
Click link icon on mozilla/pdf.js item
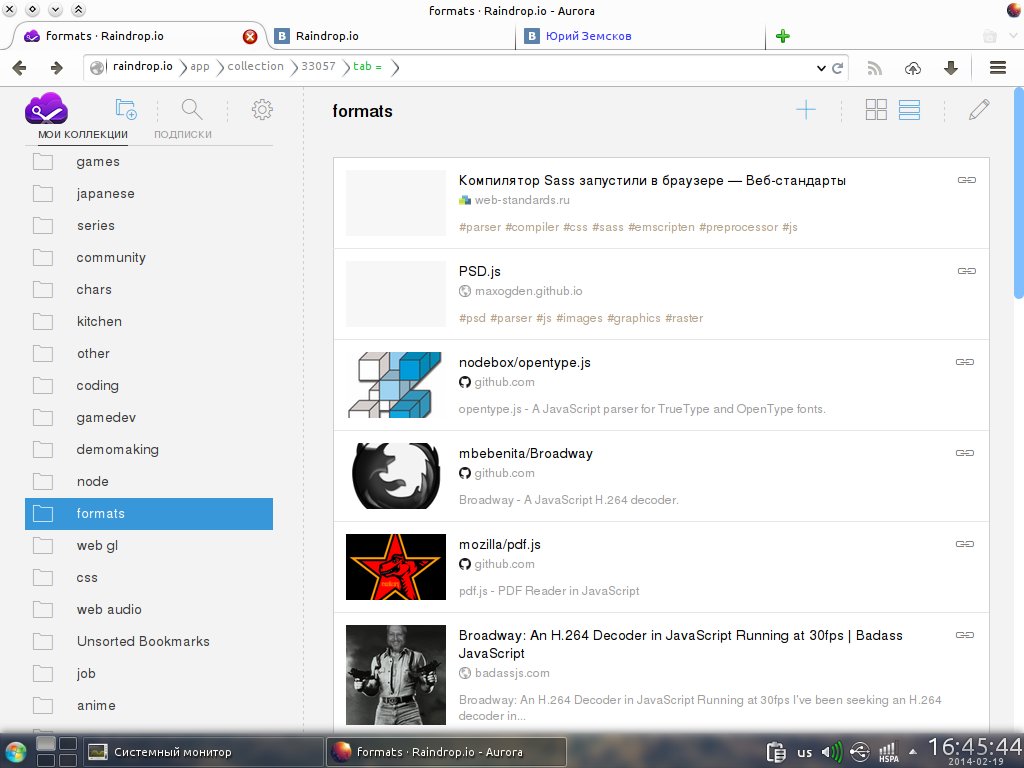coord(965,544)
